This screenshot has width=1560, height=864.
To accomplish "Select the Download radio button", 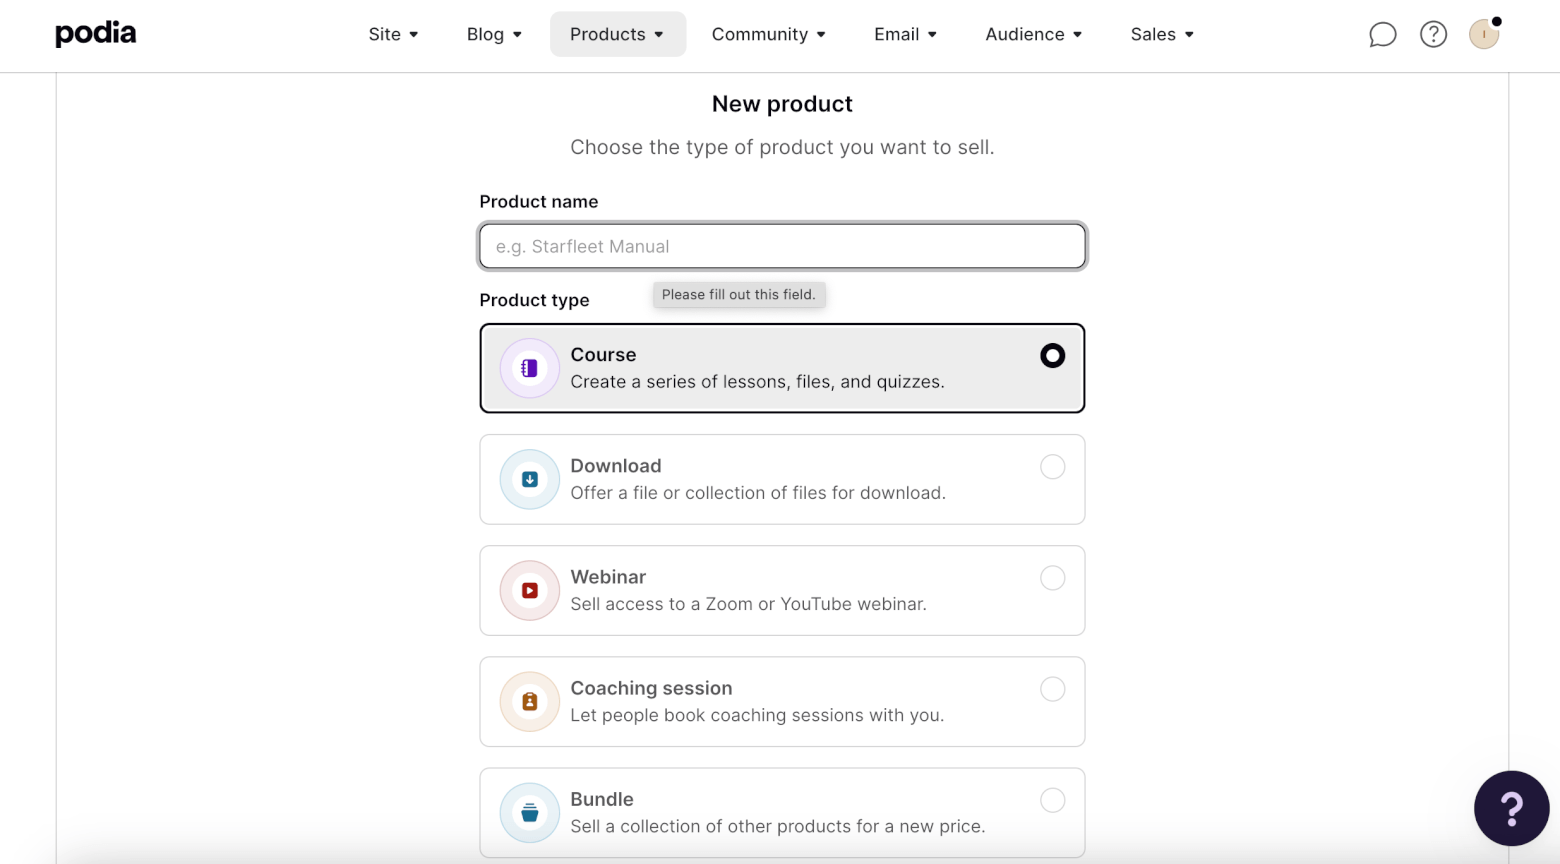I will (1052, 466).
